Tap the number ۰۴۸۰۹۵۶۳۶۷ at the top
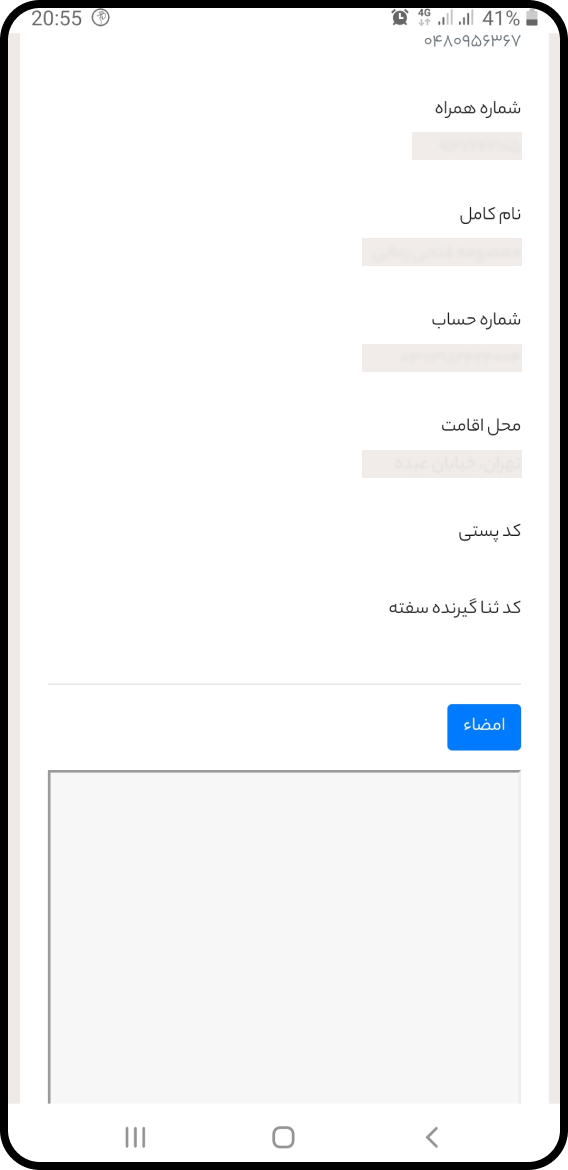The image size is (568, 1170). [472, 41]
